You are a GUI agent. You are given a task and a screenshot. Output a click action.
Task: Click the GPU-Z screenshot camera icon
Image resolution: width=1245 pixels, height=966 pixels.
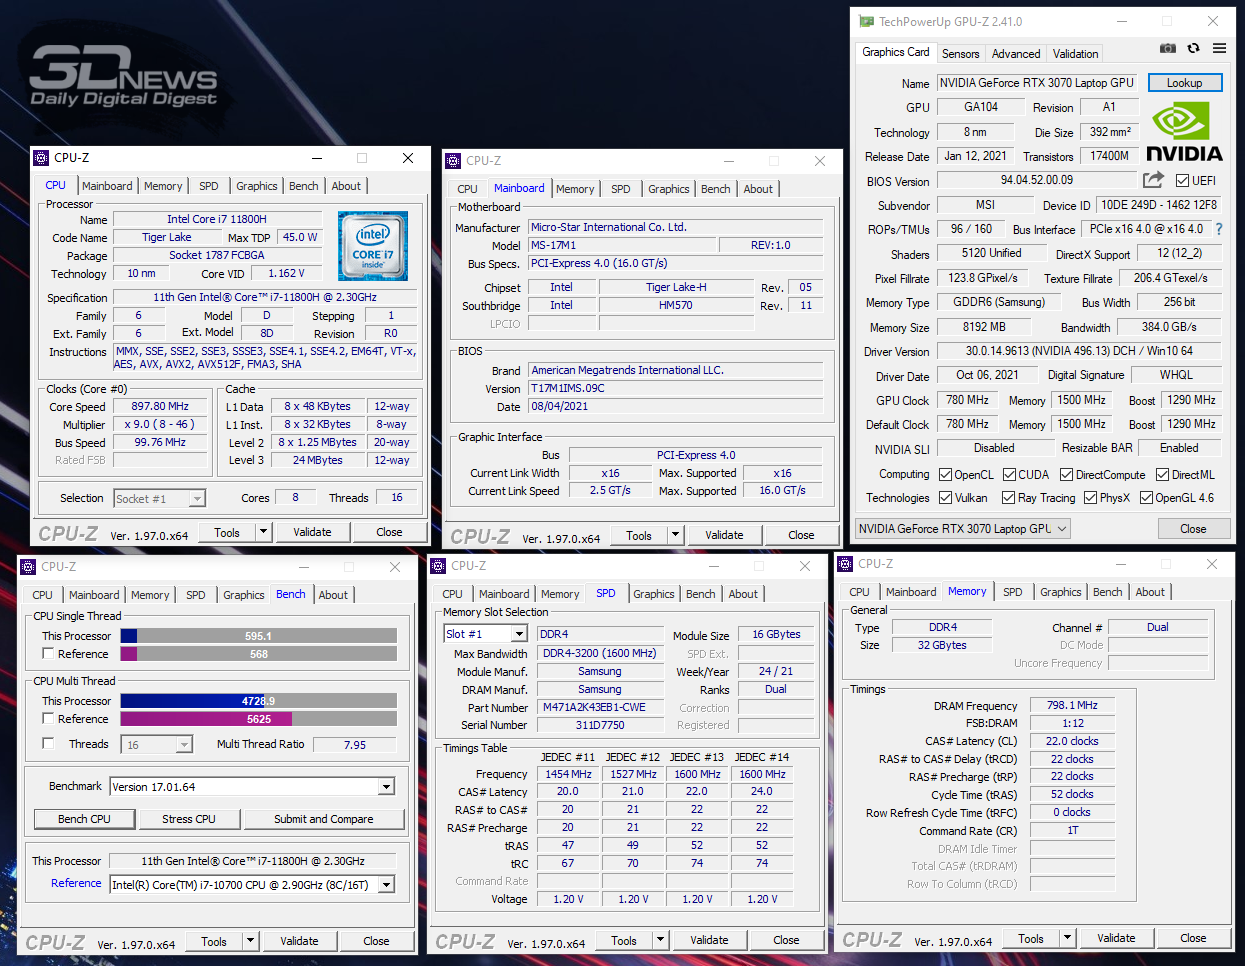point(1167,48)
